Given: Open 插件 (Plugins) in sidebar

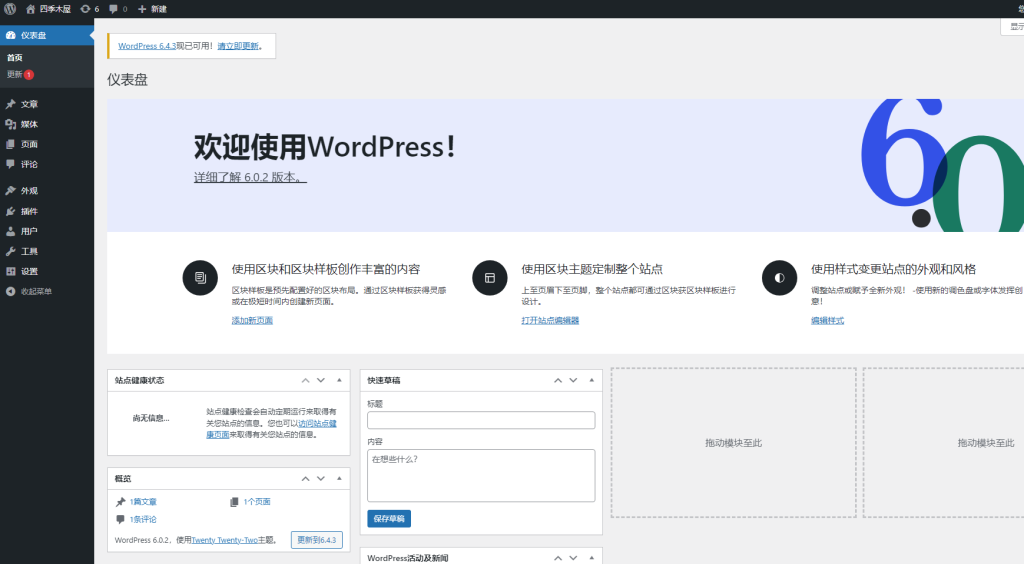Looking at the screenshot, I should (29, 211).
